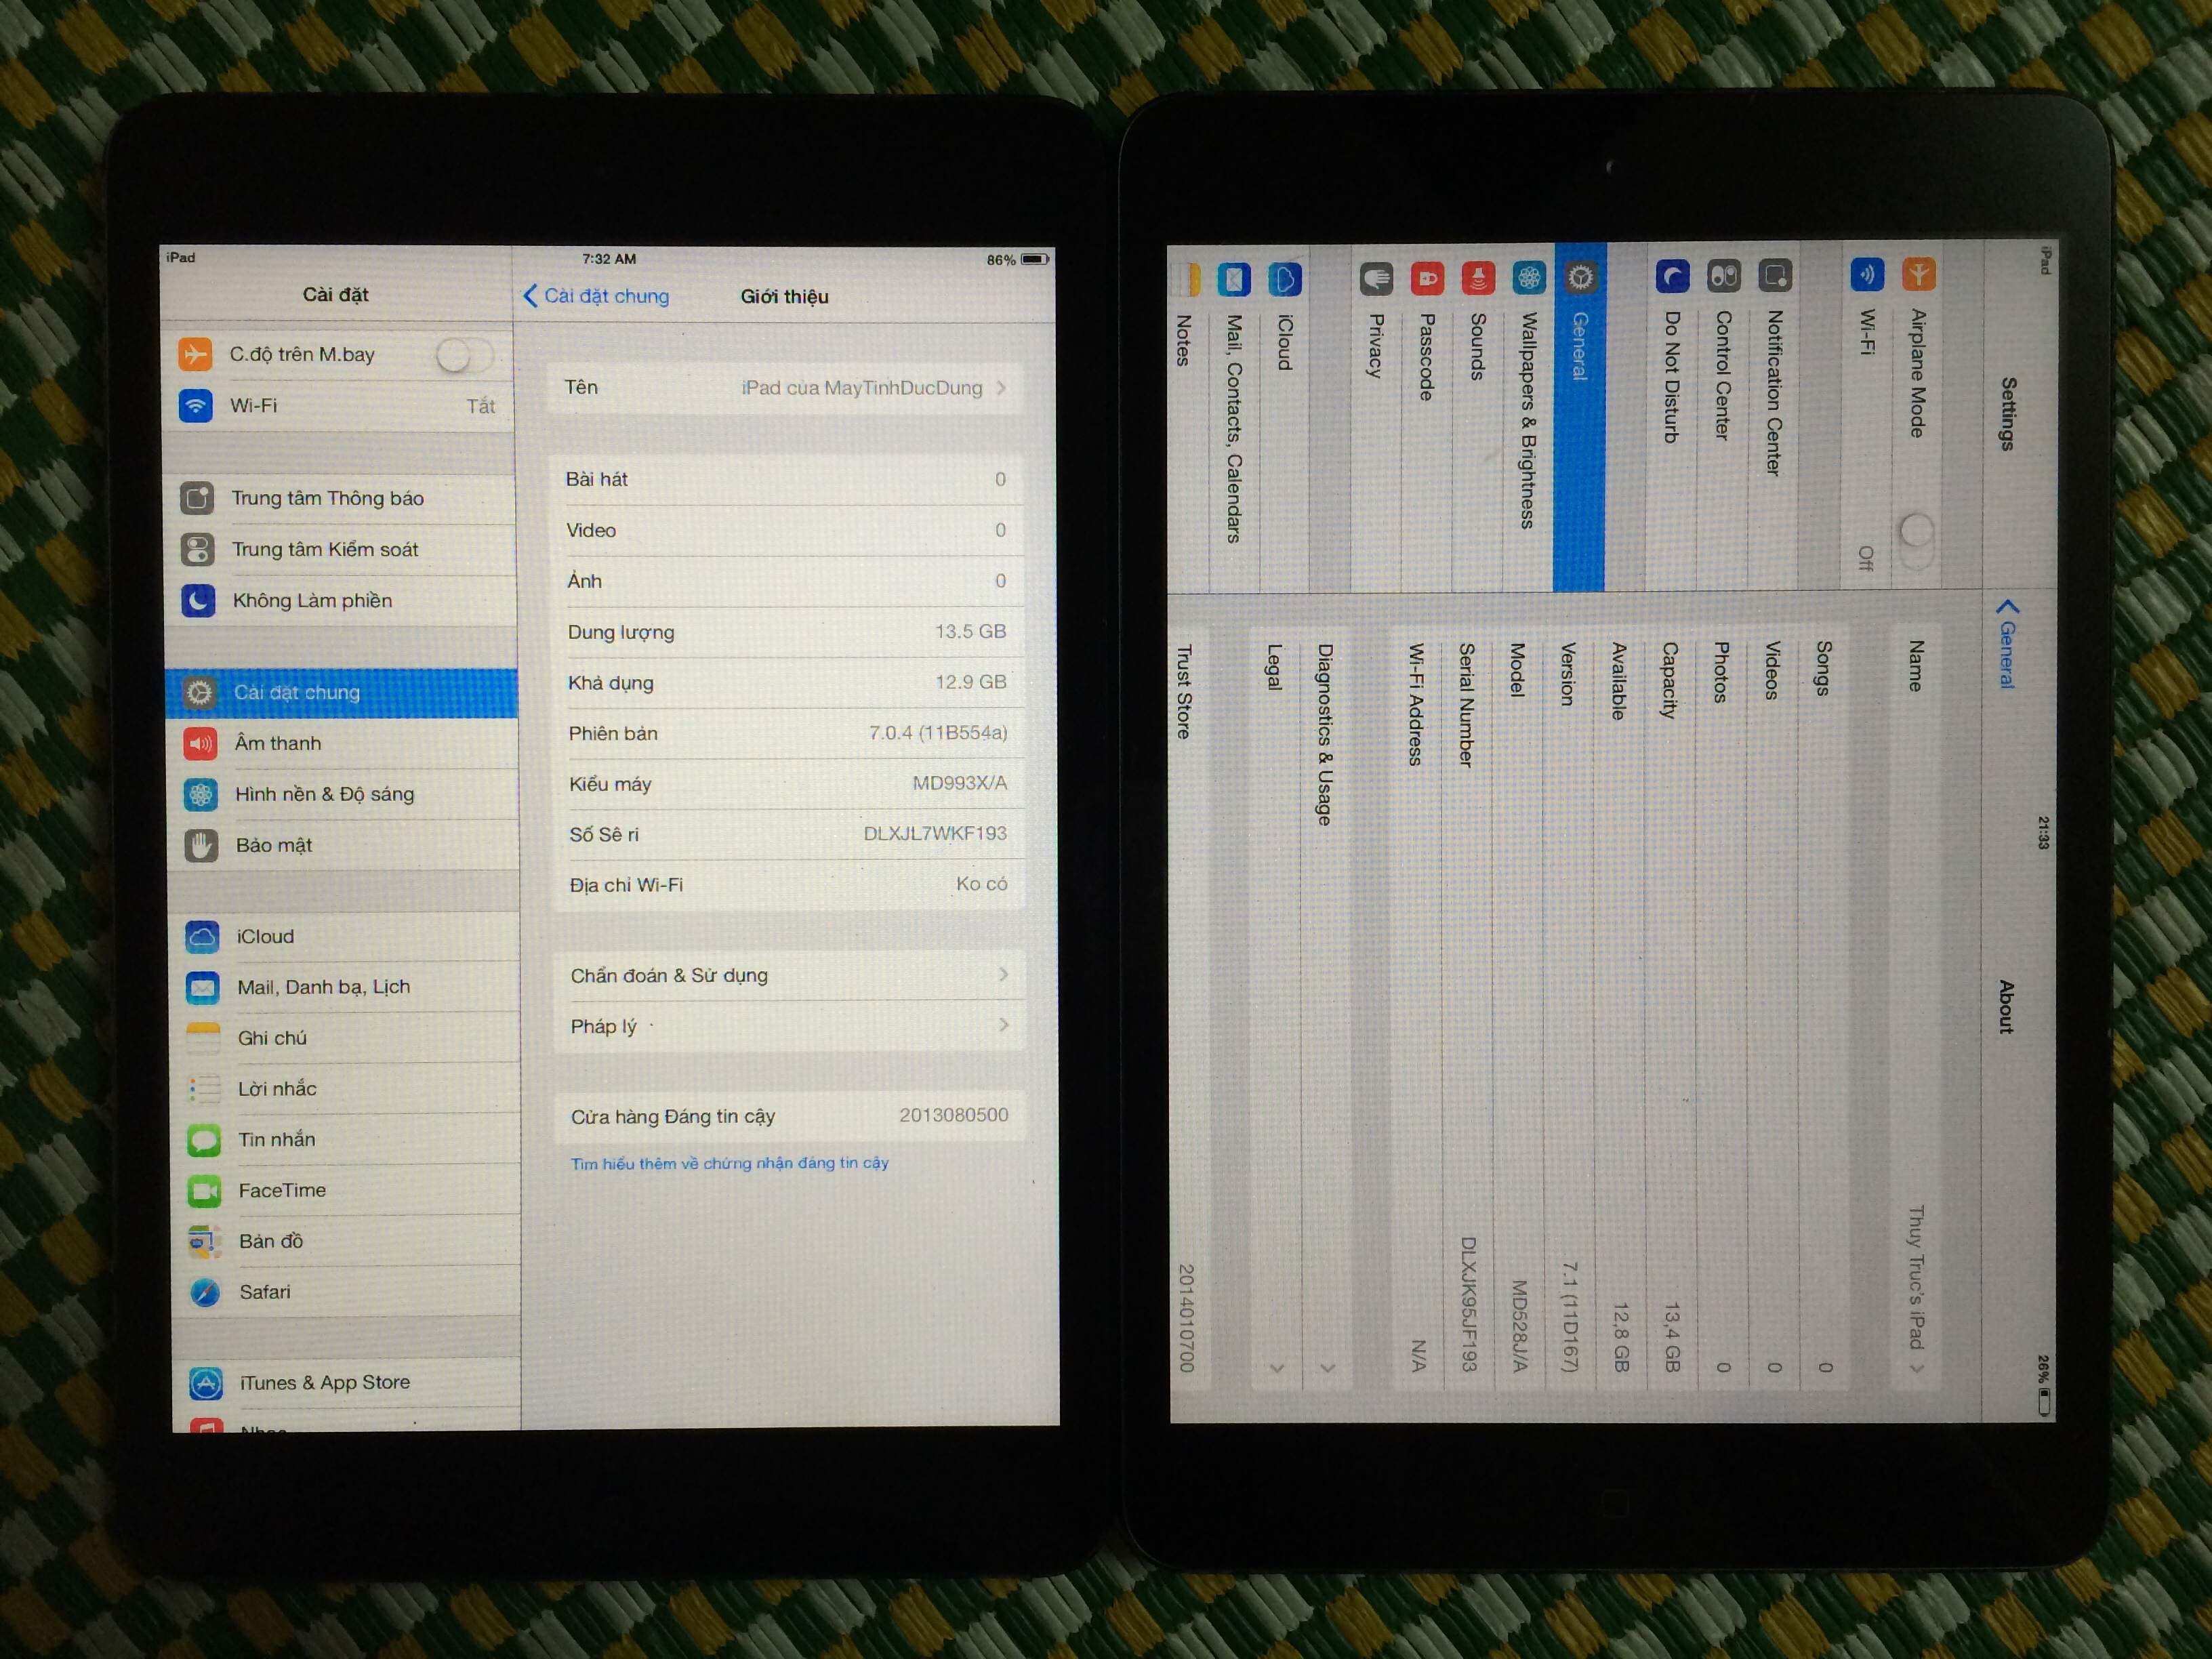Tap the Tin nhắn messages icon
The height and width of the screenshot is (1659, 2212).
(204, 1140)
